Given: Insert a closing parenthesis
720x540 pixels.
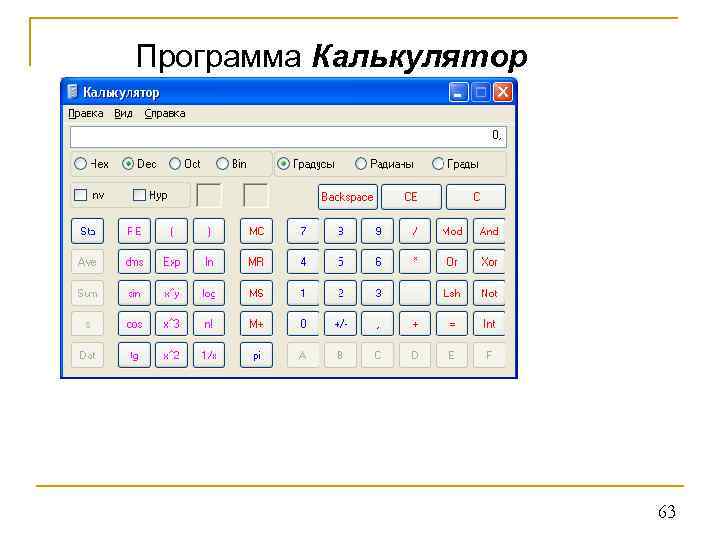Looking at the screenshot, I should 209,231.
